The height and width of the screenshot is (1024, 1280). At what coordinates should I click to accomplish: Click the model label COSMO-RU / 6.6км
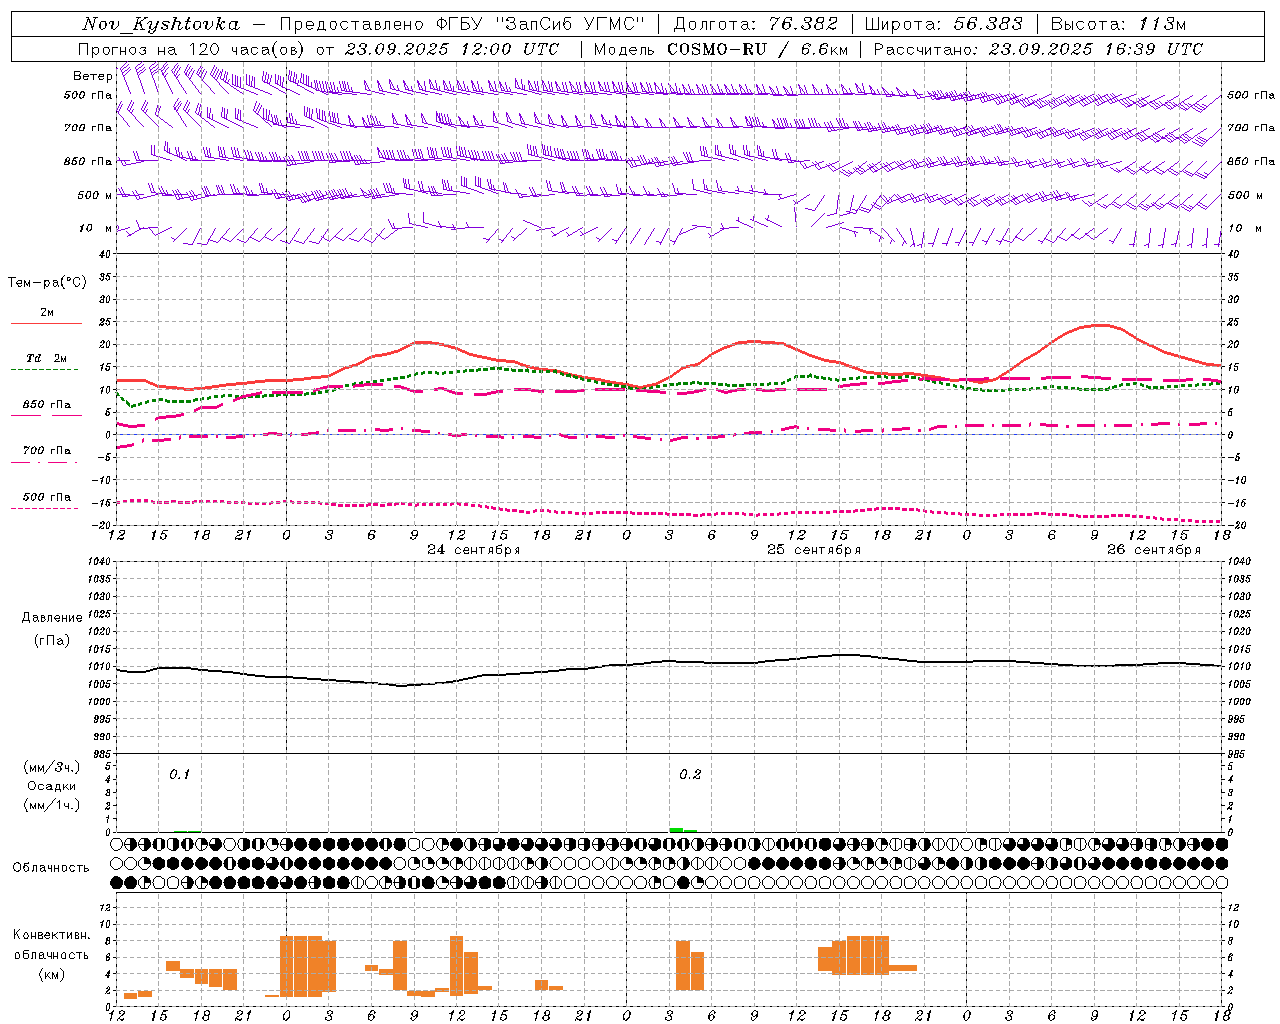pos(758,49)
